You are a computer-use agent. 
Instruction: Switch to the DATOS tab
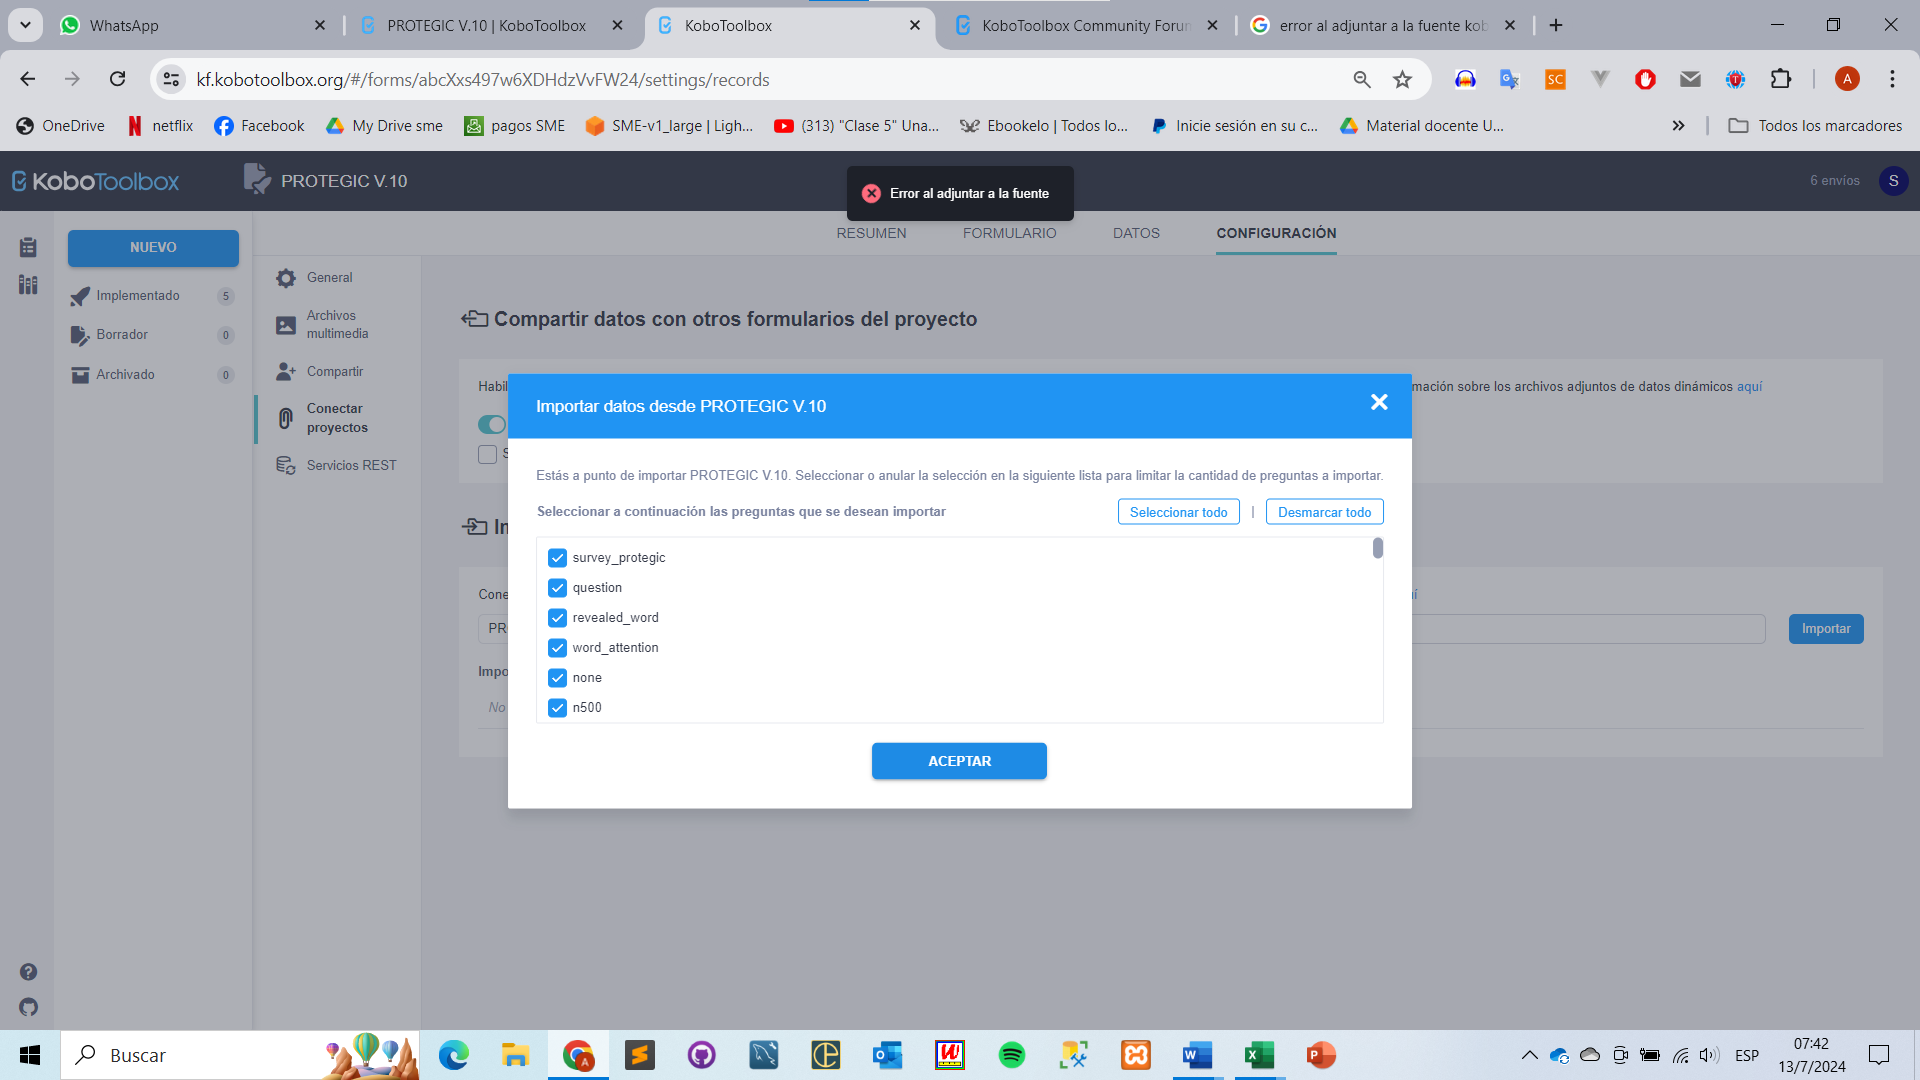(1136, 233)
